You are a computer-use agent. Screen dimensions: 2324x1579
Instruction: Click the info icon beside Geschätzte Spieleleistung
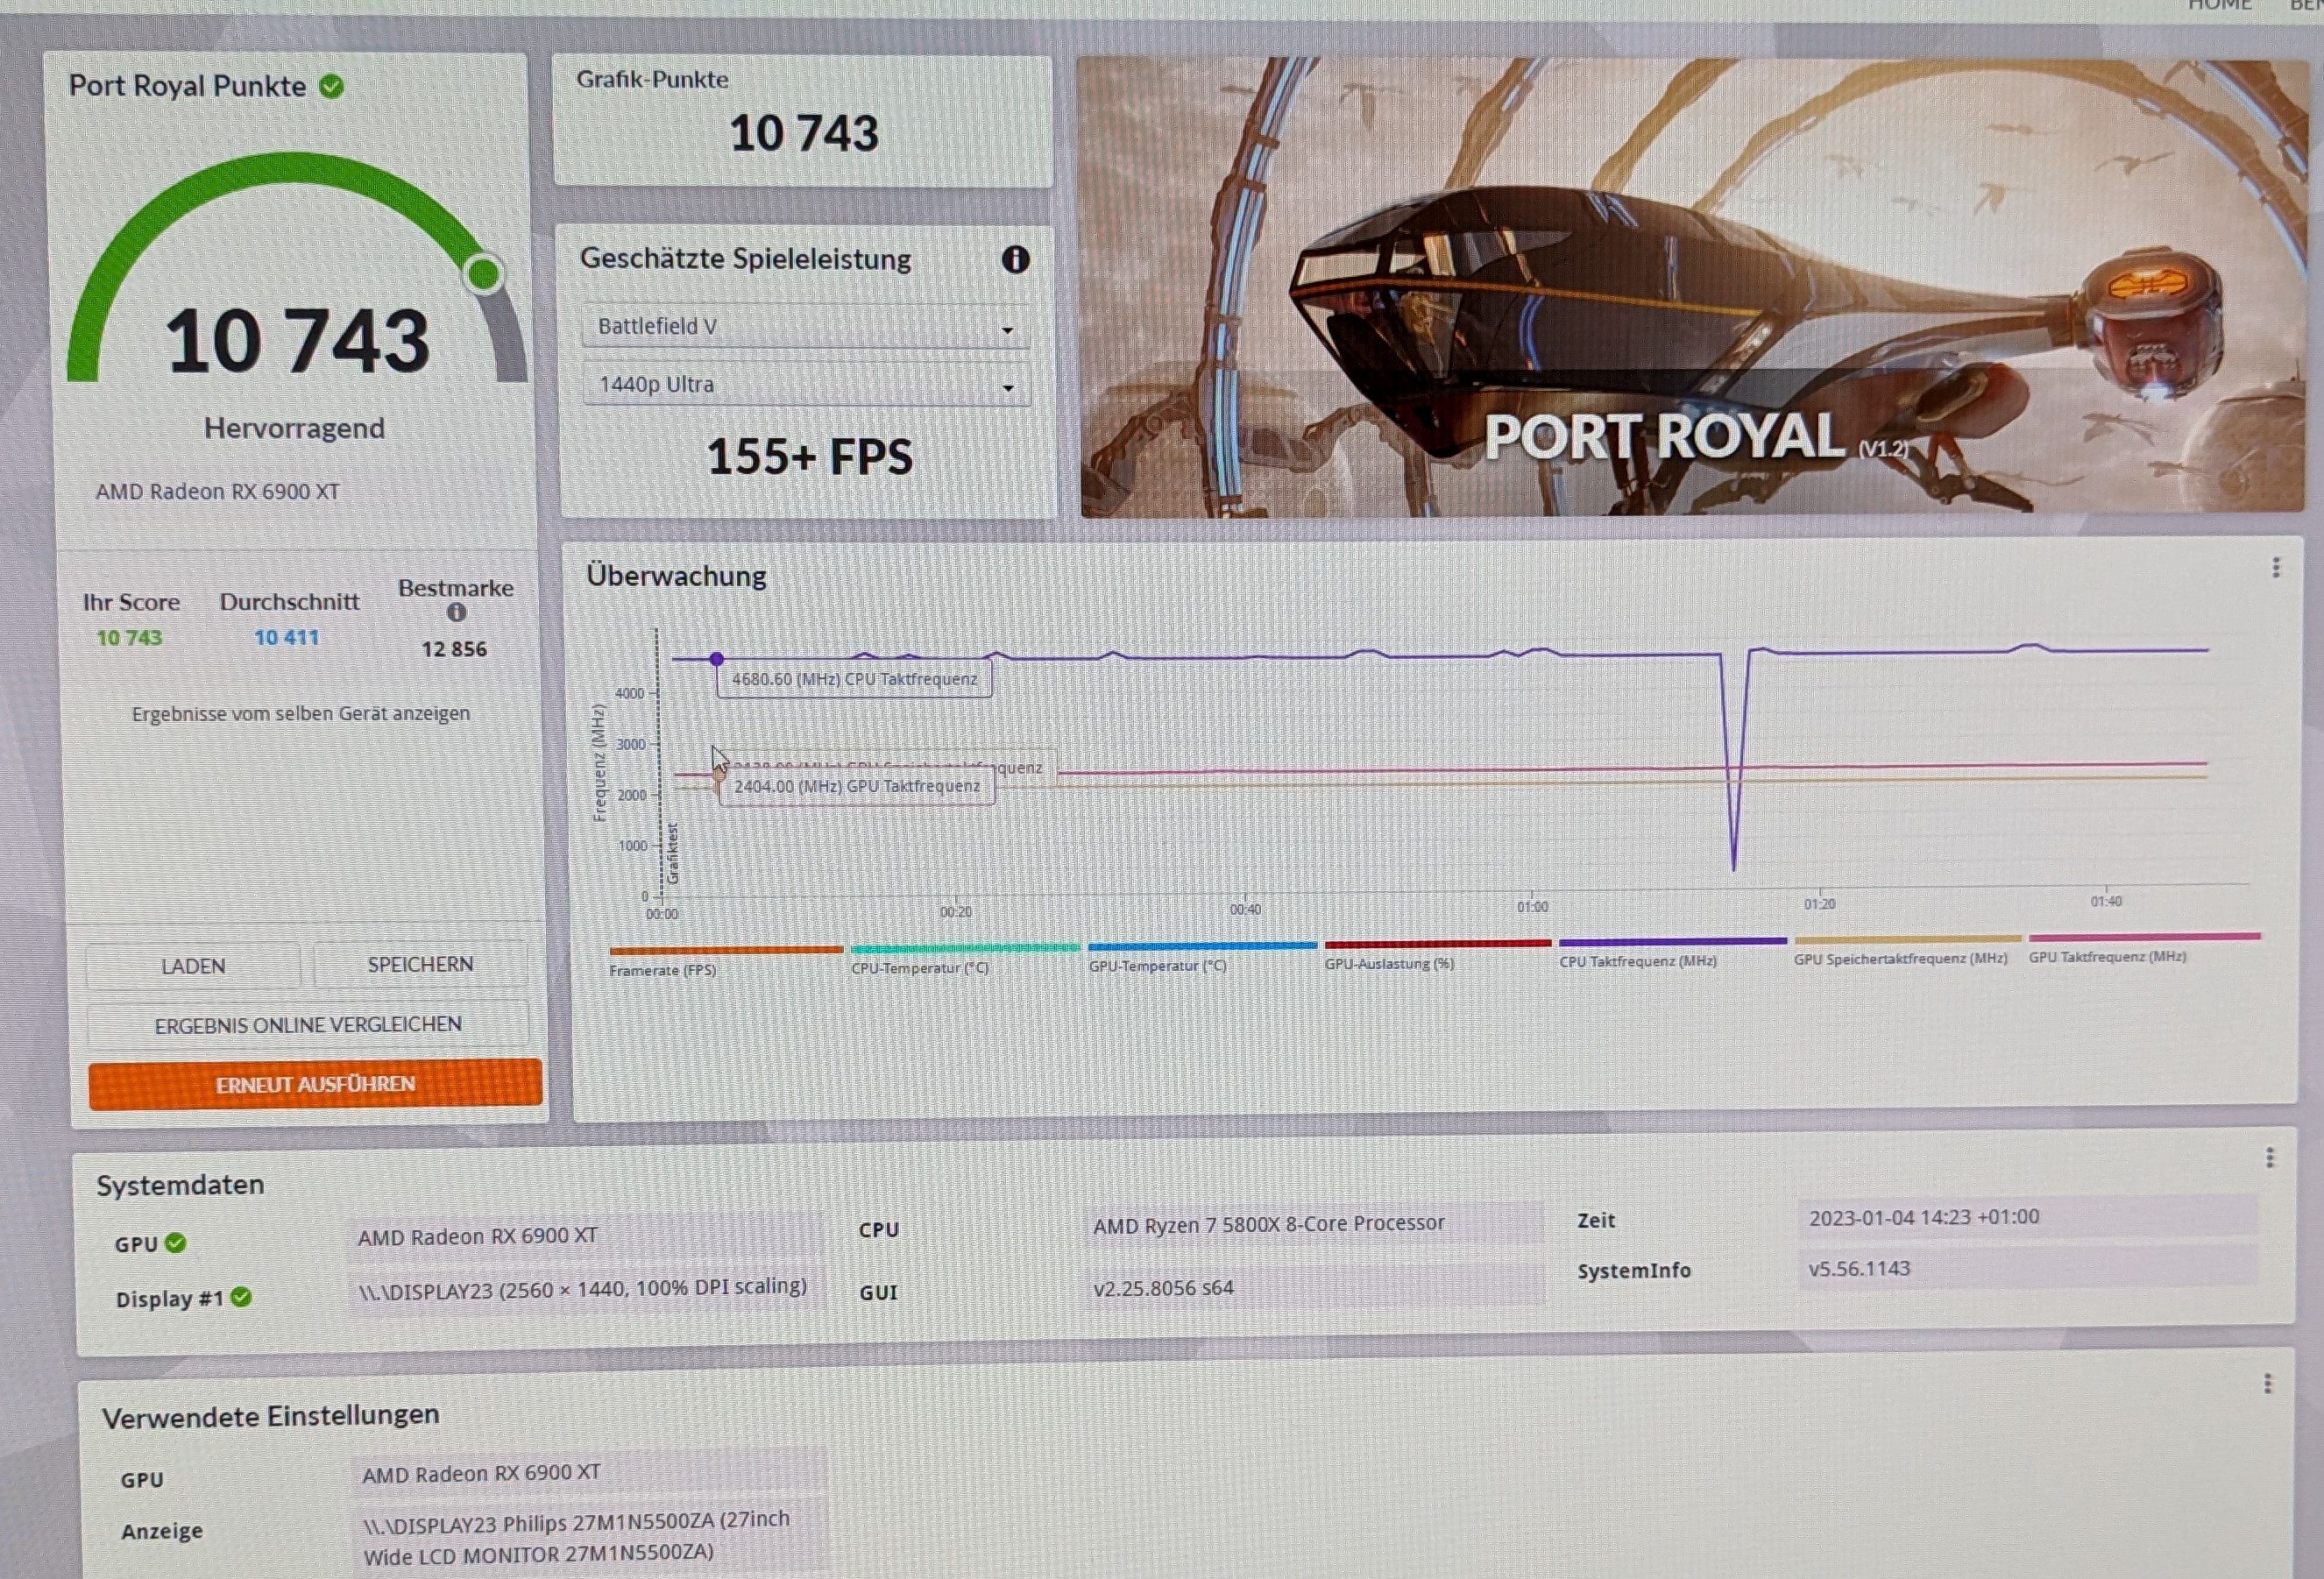click(x=1015, y=260)
